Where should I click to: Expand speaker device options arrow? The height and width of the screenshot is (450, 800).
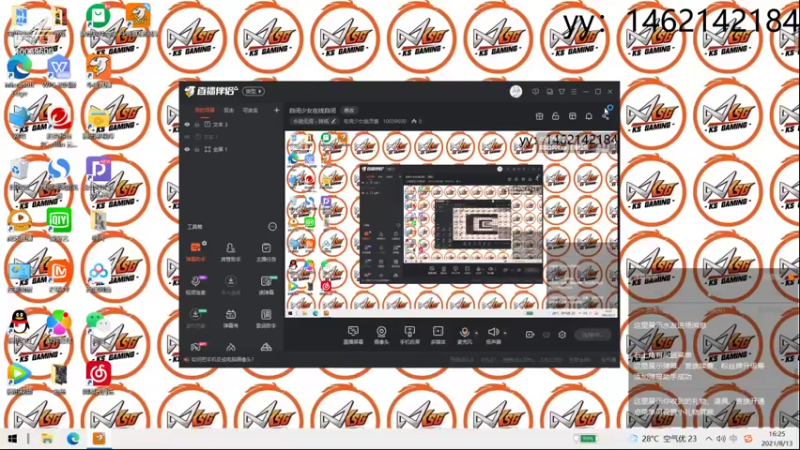tap(505, 333)
